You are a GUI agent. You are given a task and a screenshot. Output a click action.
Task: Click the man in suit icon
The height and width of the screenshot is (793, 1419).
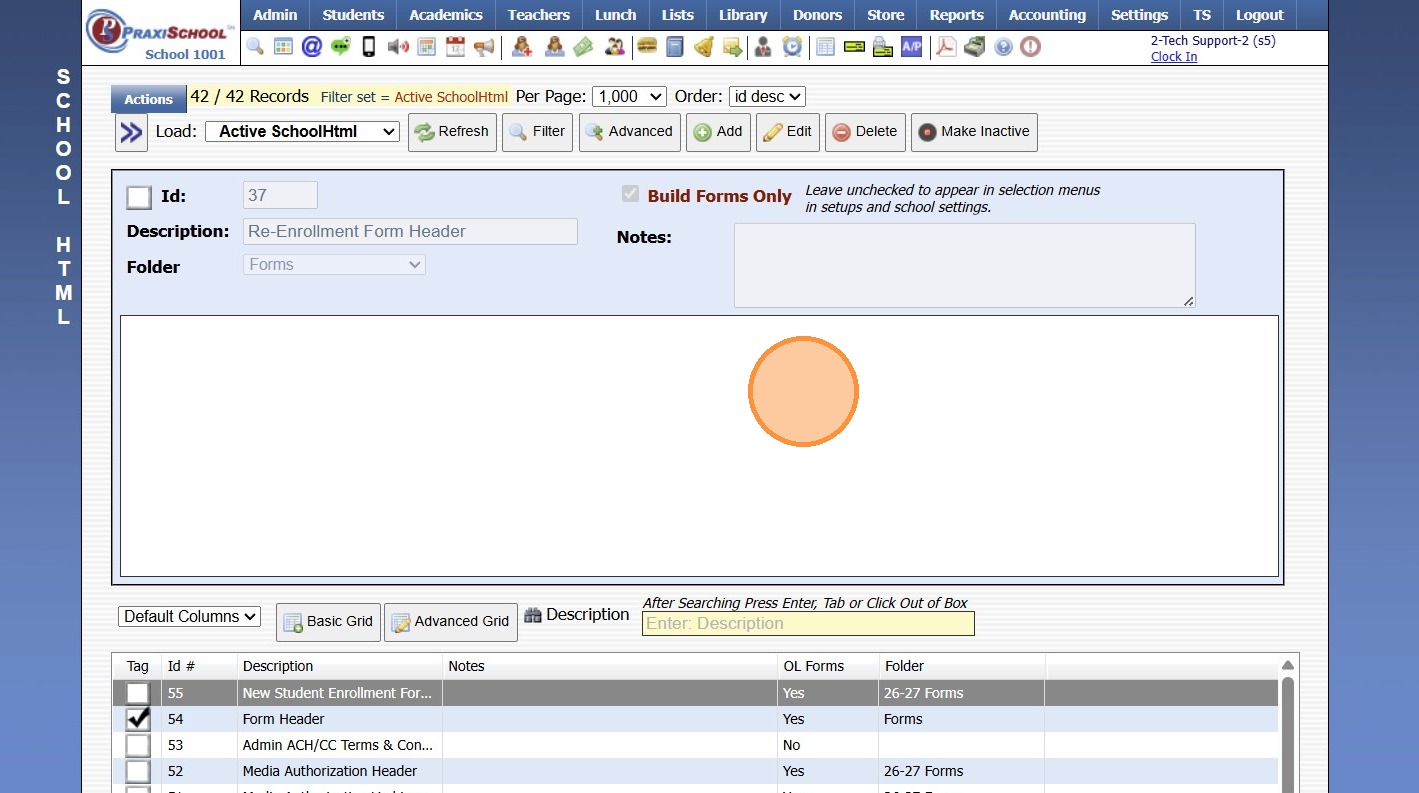coord(763,47)
